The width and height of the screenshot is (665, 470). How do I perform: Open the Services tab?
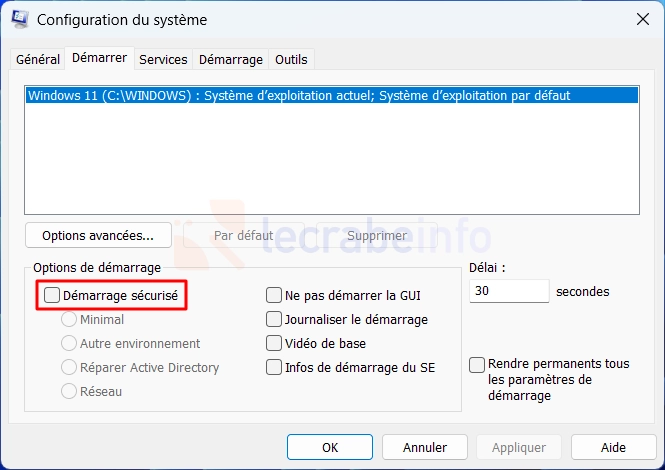[x=163, y=59]
